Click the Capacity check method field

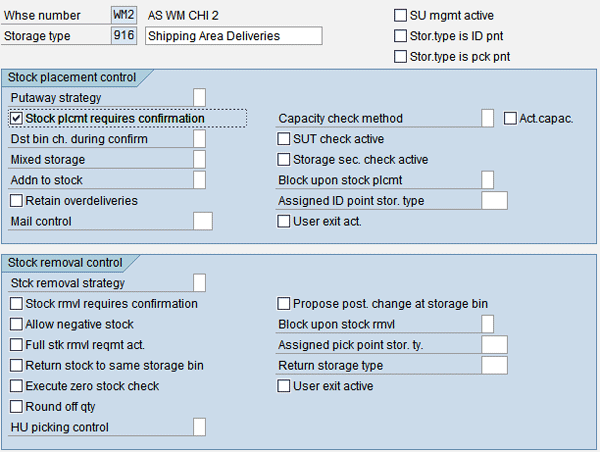pyautogui.click(x=487, y=119)
